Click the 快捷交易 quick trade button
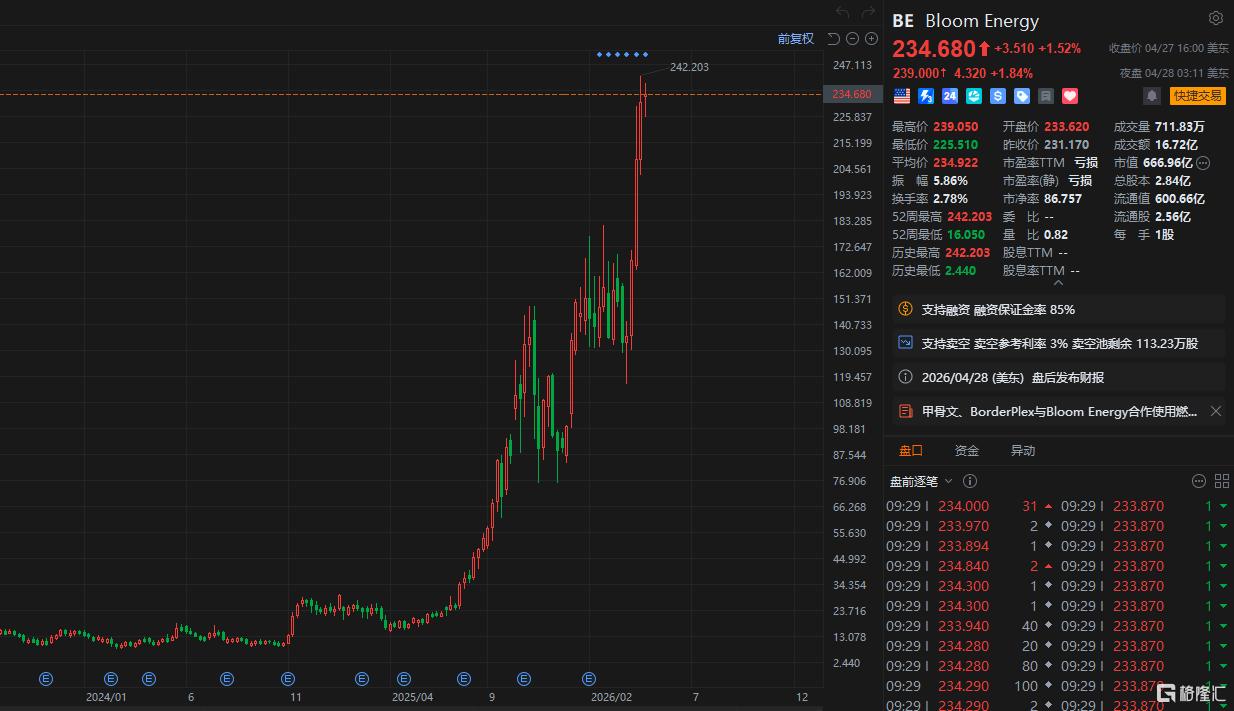Viewport: 1234px width, 711px height. [1197, 96]
